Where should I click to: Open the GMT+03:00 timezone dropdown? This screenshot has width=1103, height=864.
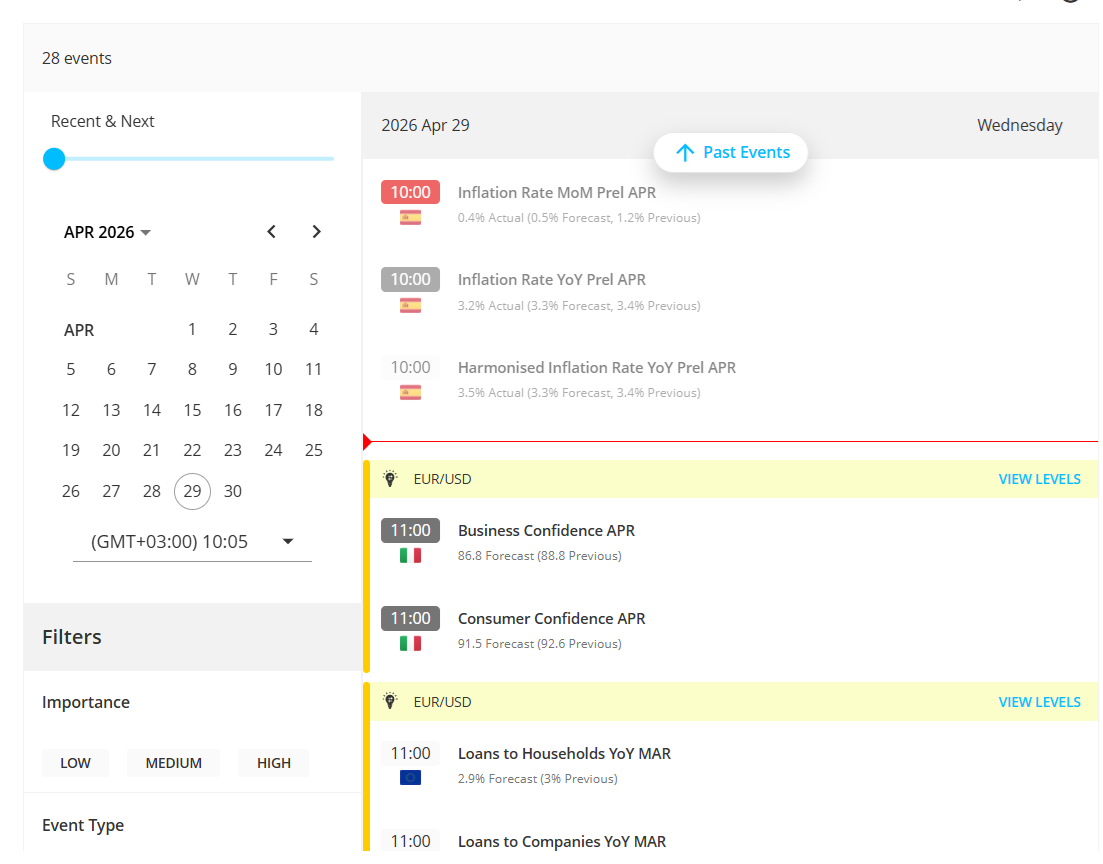tap(192, 542)
